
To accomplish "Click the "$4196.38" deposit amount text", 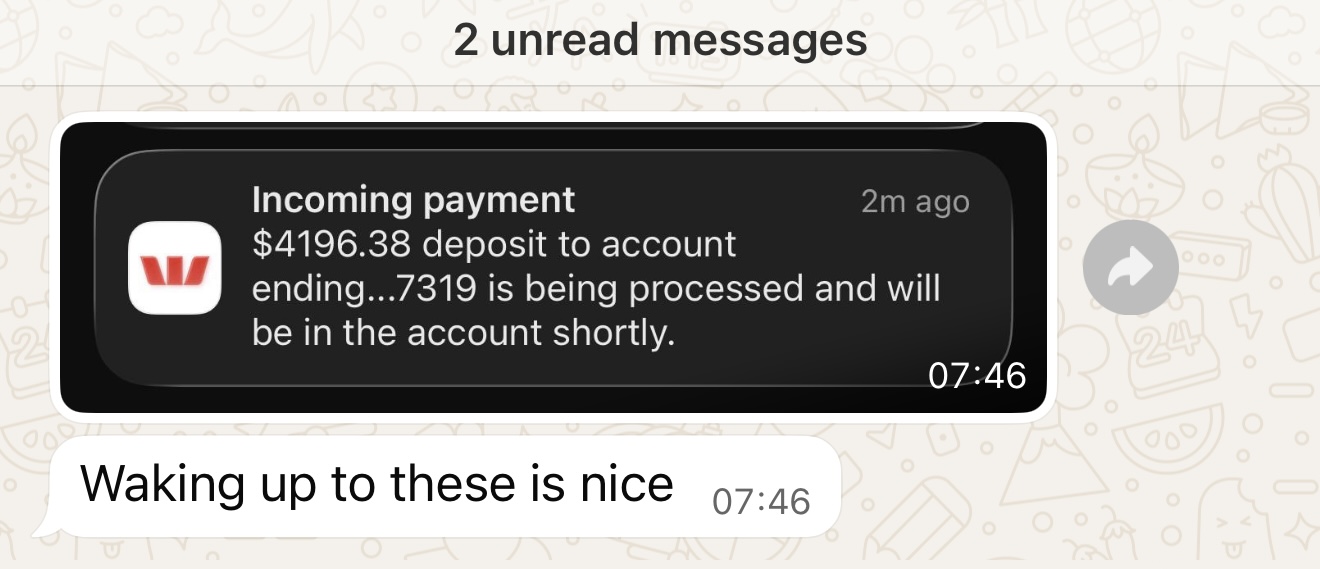I will [x=329, y=244].
